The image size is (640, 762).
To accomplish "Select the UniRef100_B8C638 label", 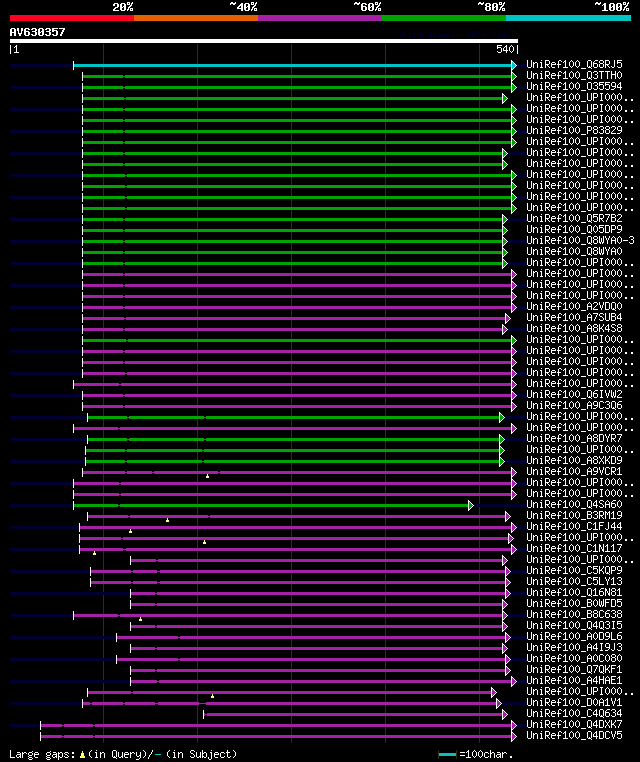I will pyautogui.click(x=574, y=614).
